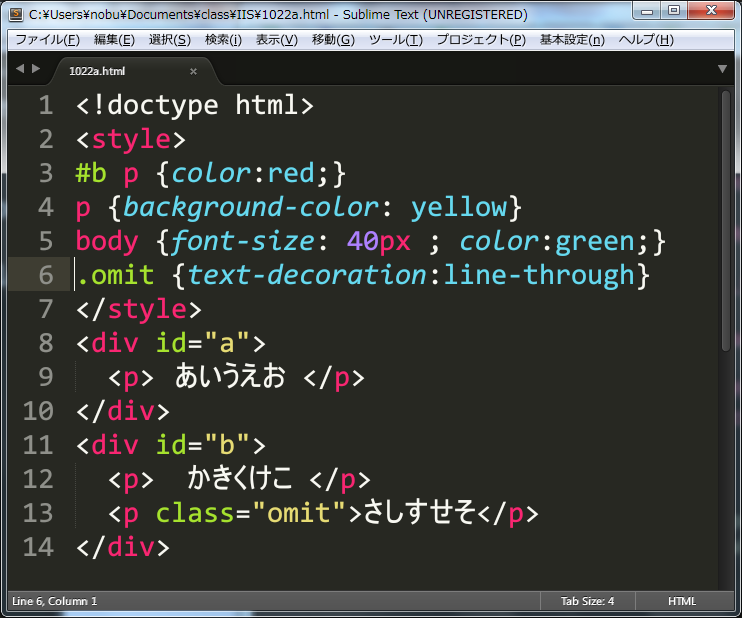Expand the tab list dropdown arrow
The width and height of the screenshot is (742, 618).
coord(722,69)
